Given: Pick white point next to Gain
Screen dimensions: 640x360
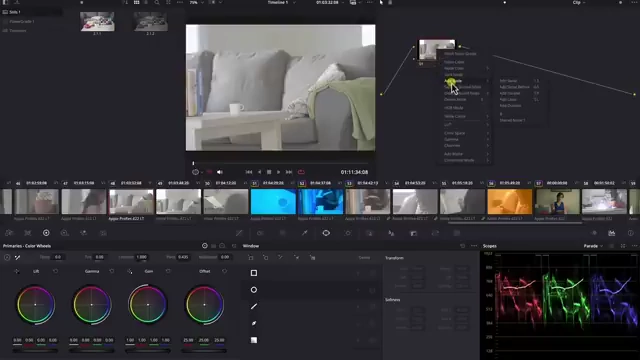Looking at the screenshot, I should (129, 271).
